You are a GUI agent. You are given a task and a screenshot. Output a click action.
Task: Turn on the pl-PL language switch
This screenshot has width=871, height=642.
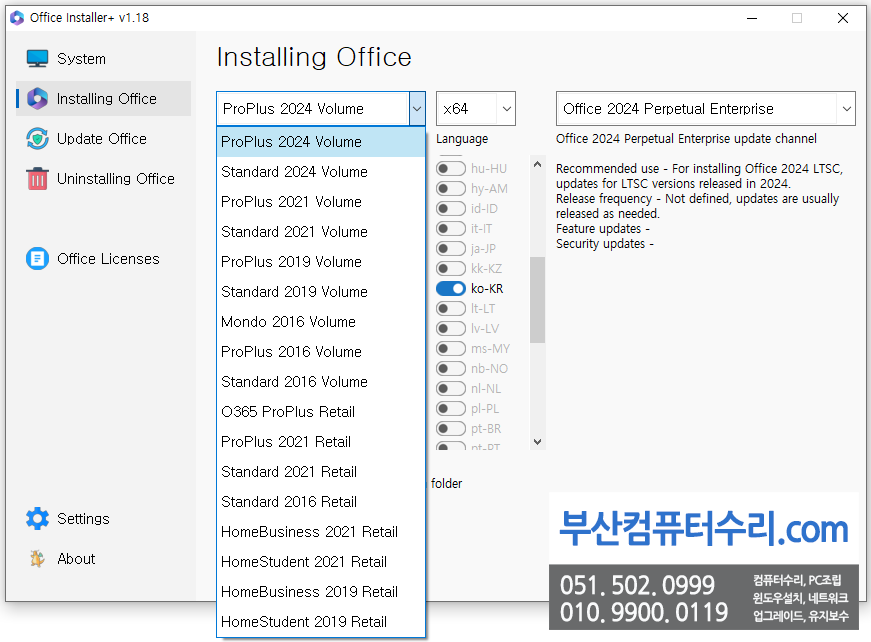(450, 408)
